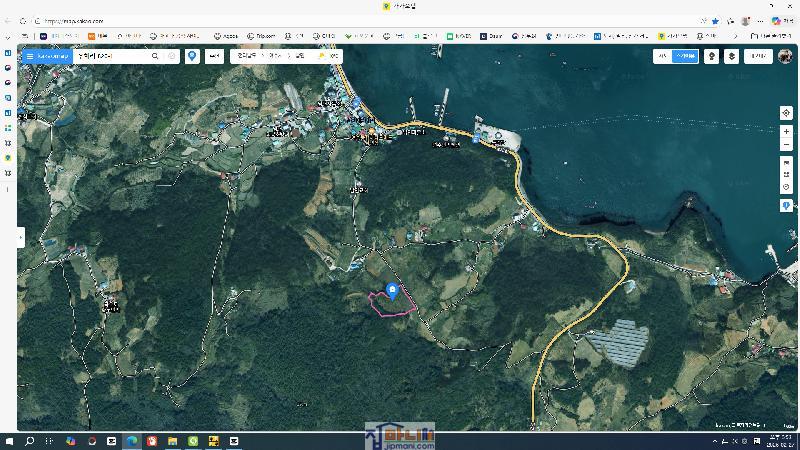Open the user profile avatar
This screenshot has width=800, height=450.
point(785,57)
